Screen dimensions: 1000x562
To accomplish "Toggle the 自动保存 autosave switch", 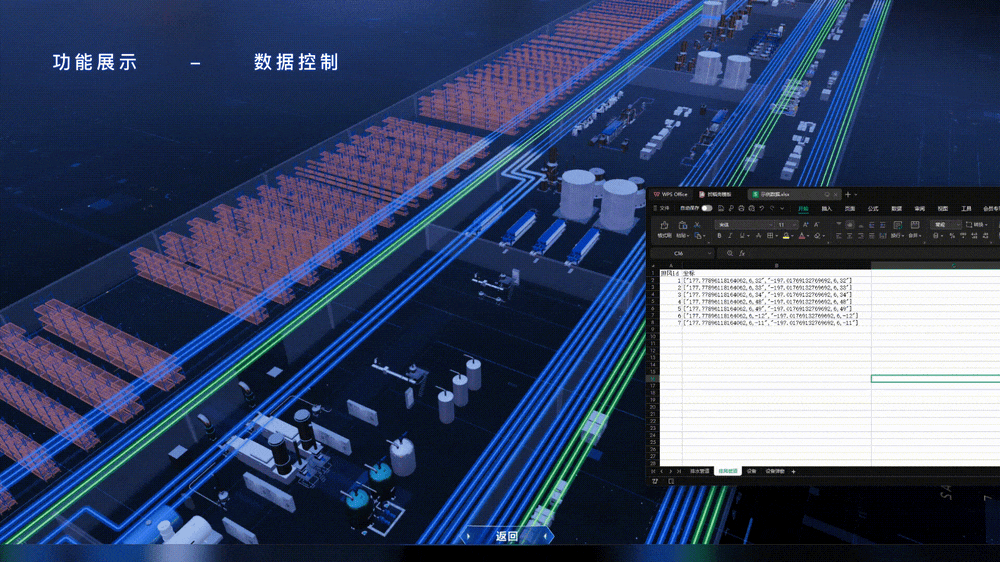I will pos(707,209).
